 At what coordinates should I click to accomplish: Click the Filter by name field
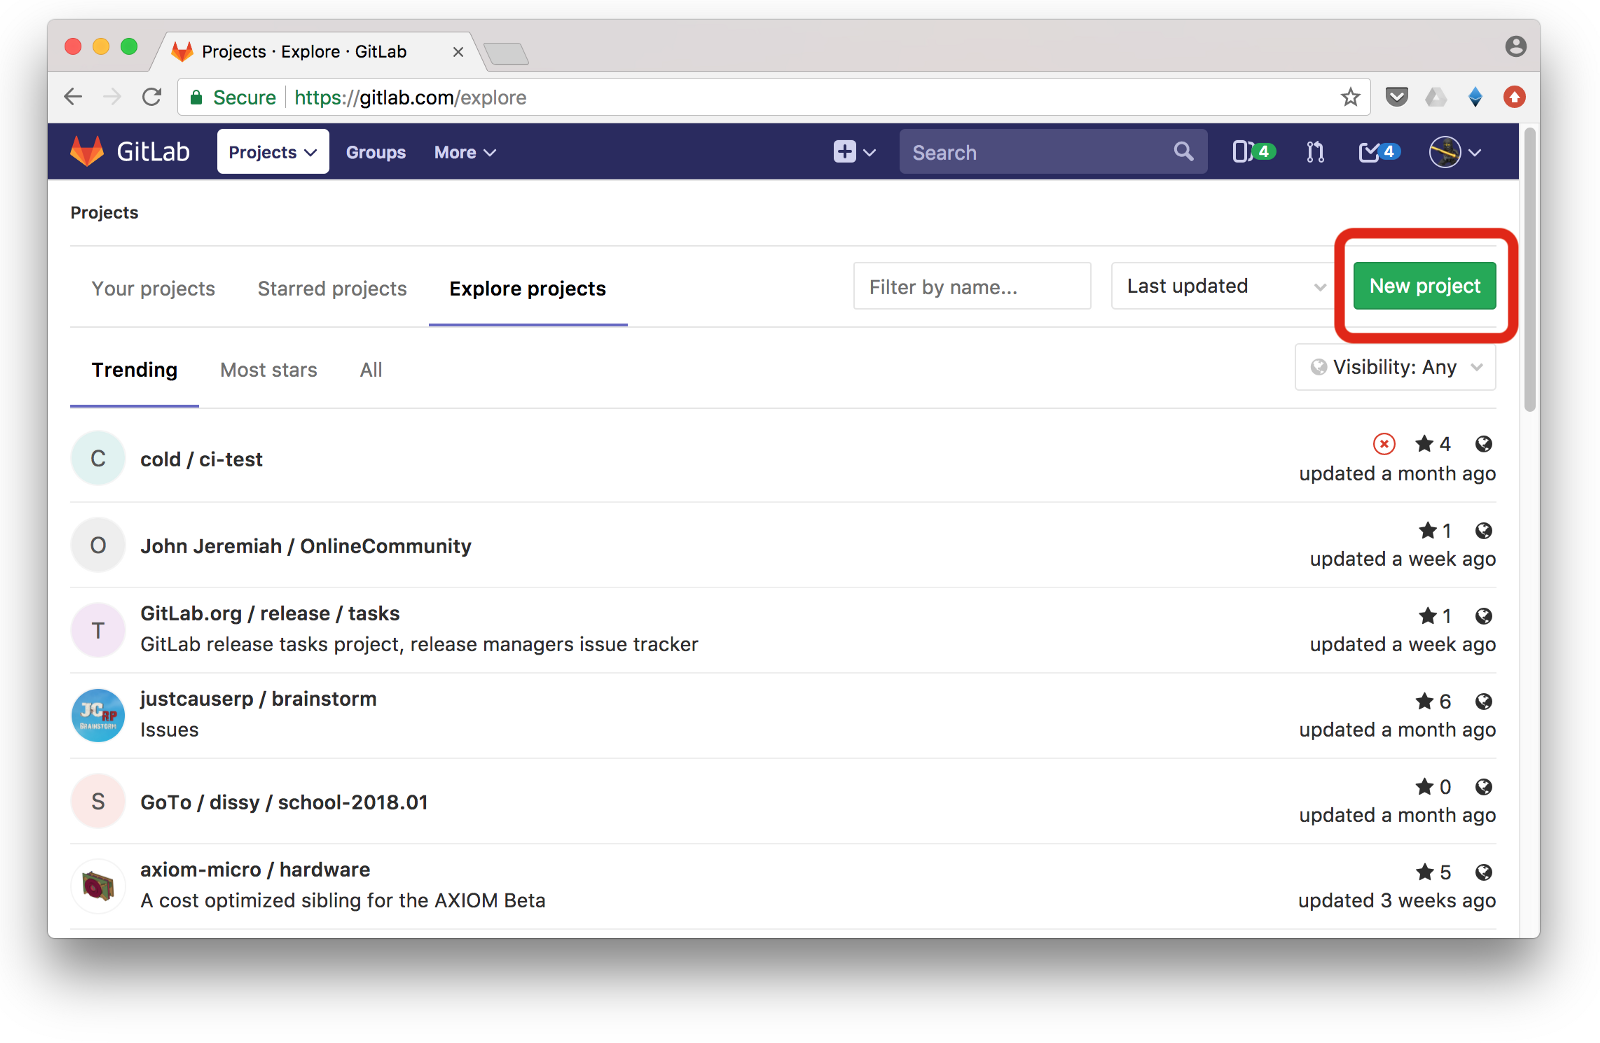click(x=971, y=287)
